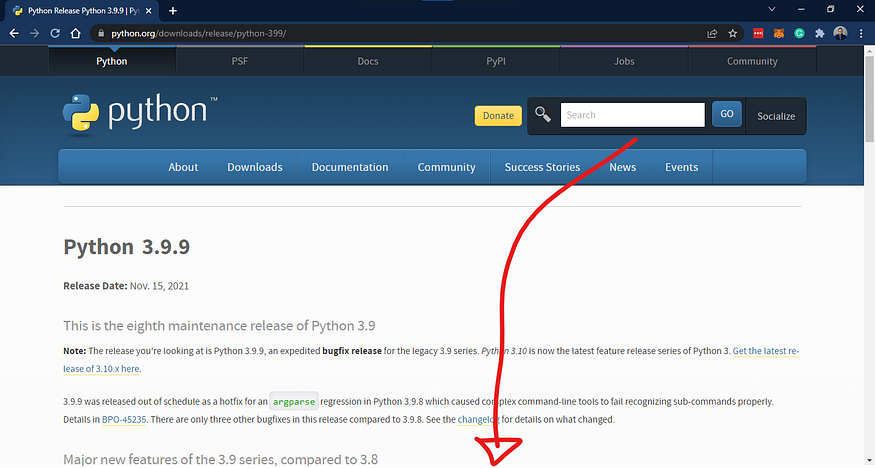Click the yellow Donate button
Screen dimensions: 875x468
tap(498, 115)
